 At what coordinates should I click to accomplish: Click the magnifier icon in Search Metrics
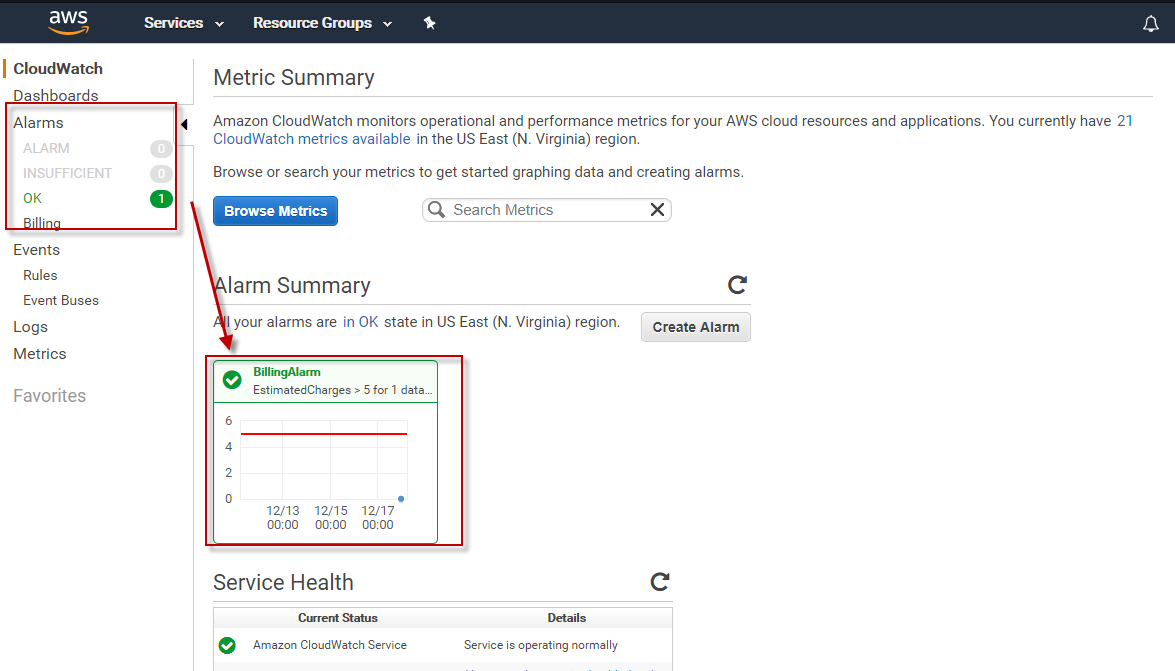tap(436, 210)
